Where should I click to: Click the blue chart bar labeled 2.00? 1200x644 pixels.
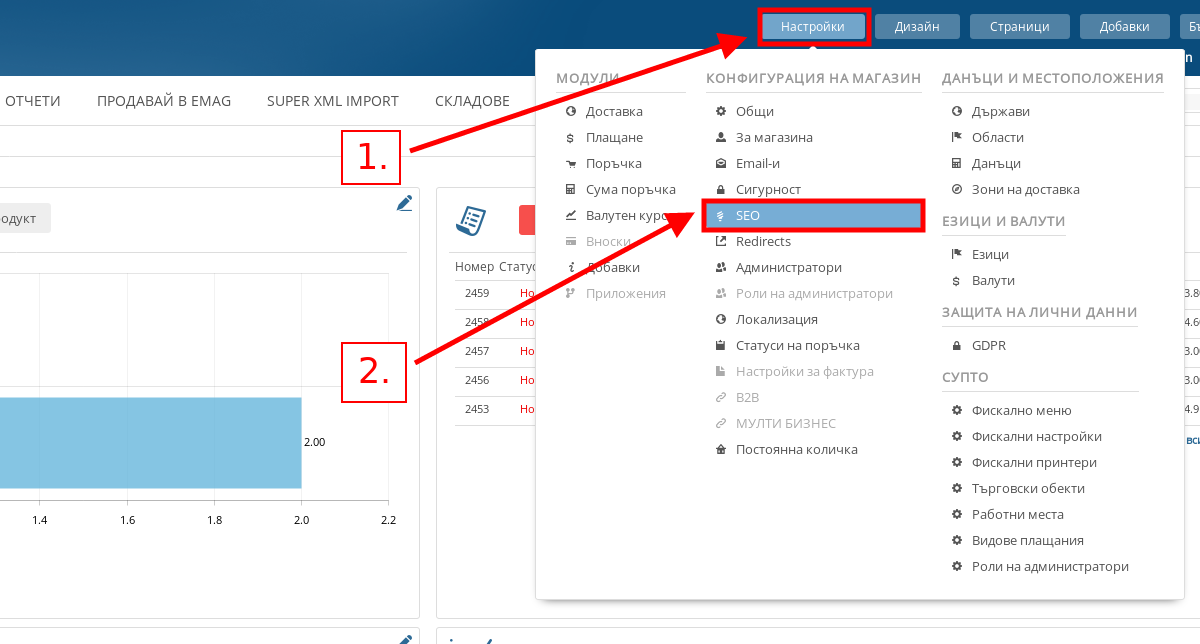[x=150, y=442]
